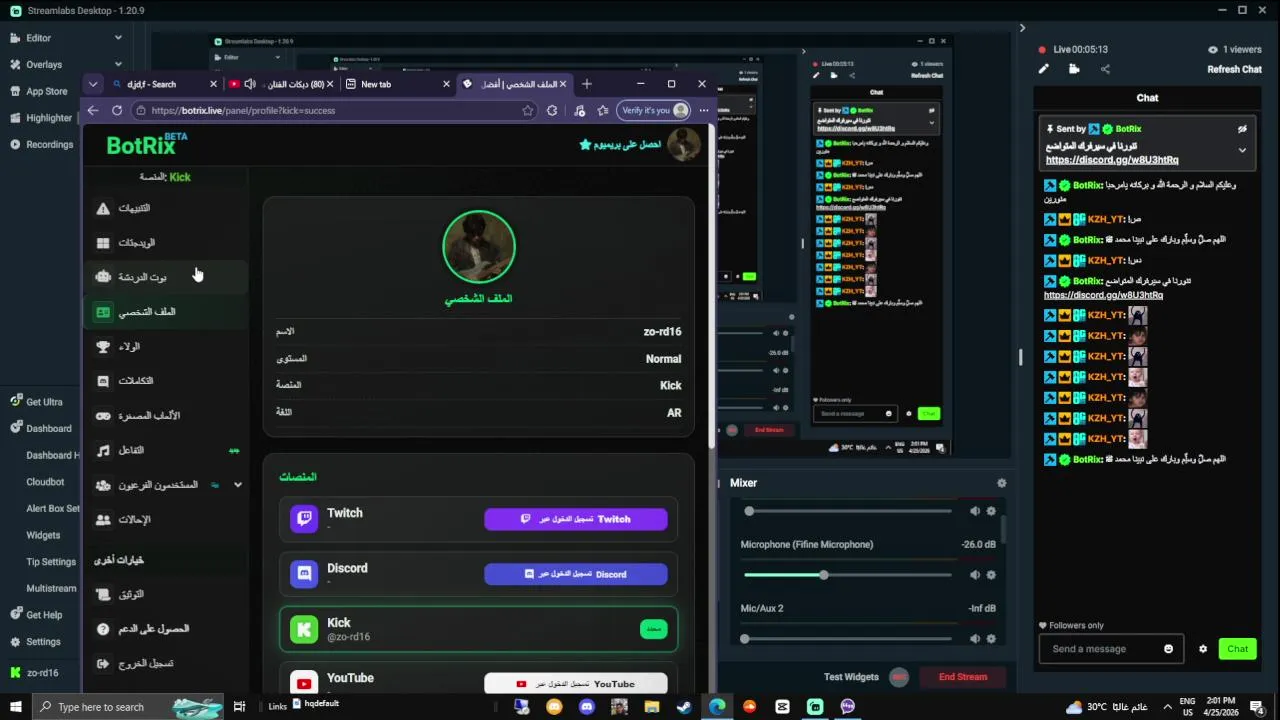
Task: Open Mic/Aux 2 source settings gear
Action: click(x=991, y=639)
